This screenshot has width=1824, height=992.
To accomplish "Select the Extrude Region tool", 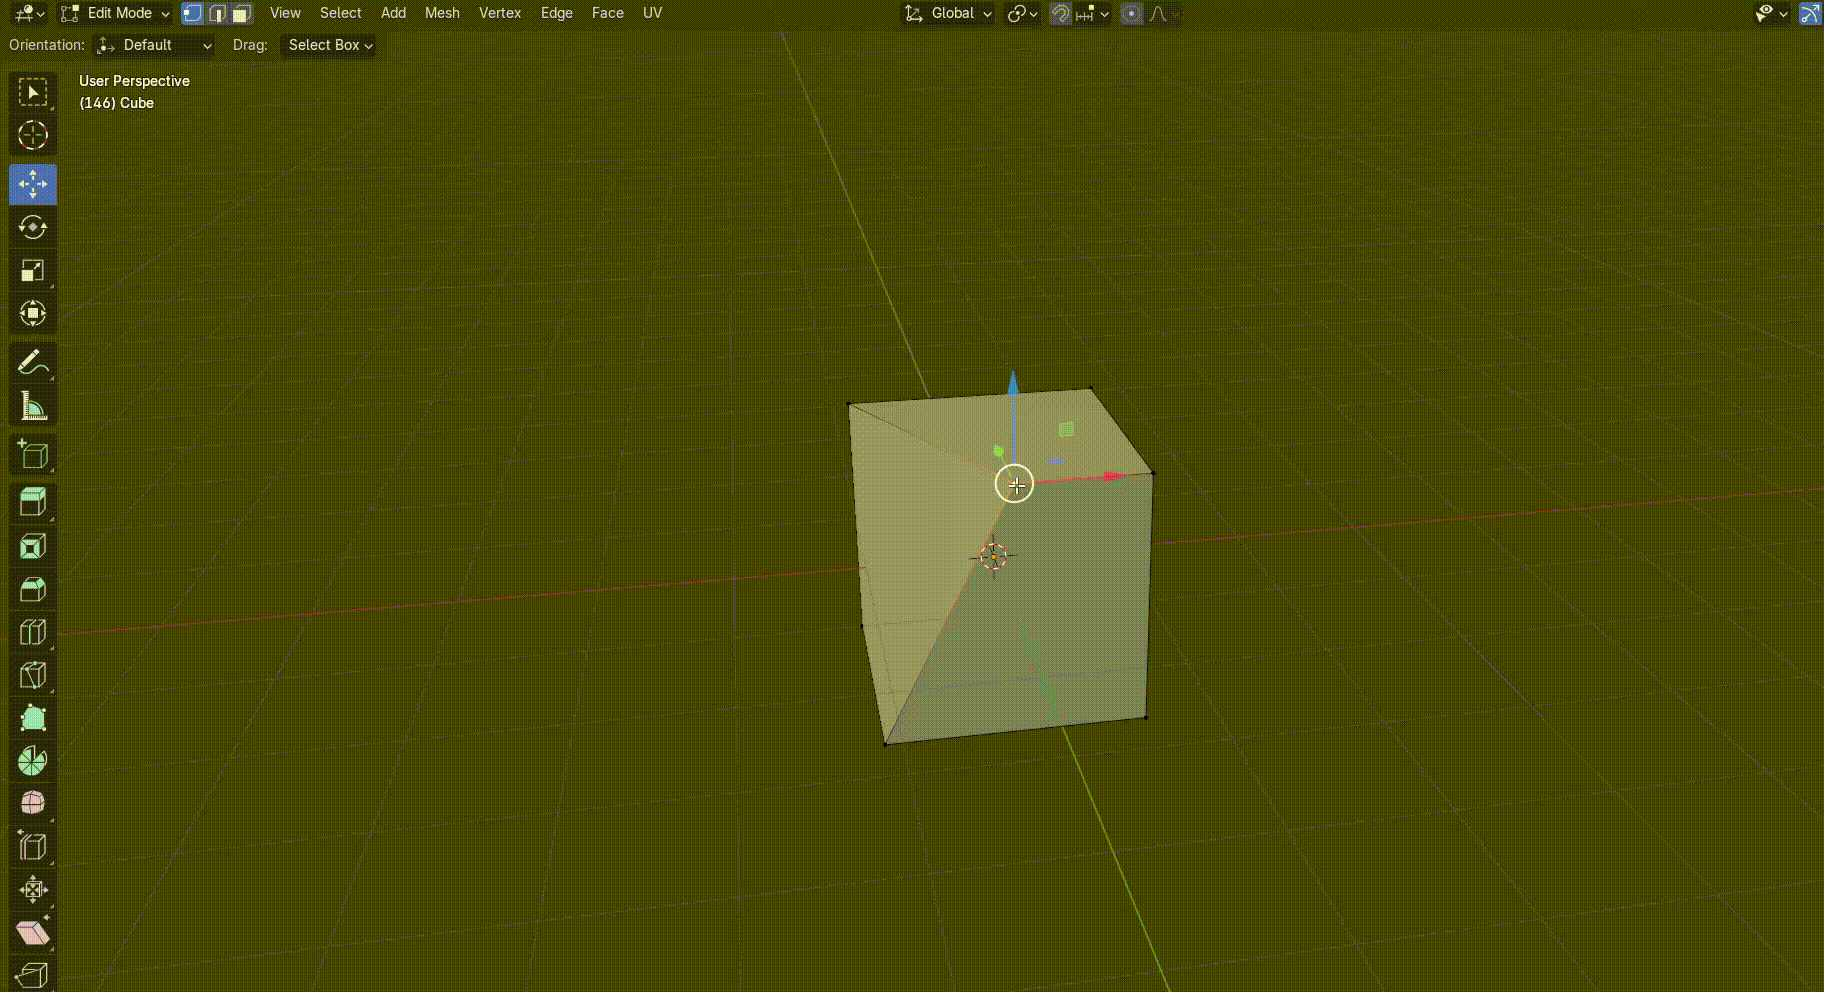I will coord(33,503).
